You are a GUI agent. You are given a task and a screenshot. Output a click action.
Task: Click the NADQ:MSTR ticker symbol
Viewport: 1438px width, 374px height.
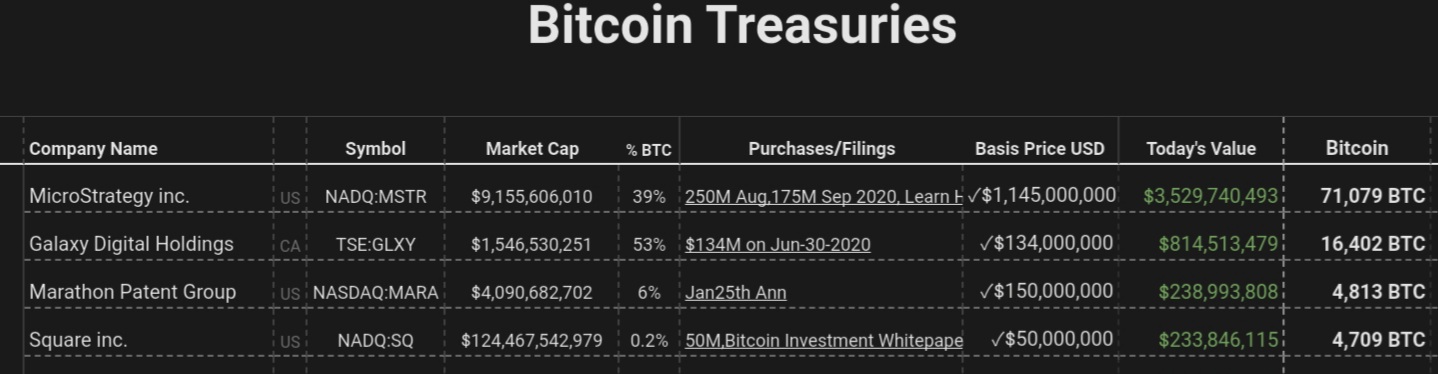pyautogui.click(x=375, y=197)
